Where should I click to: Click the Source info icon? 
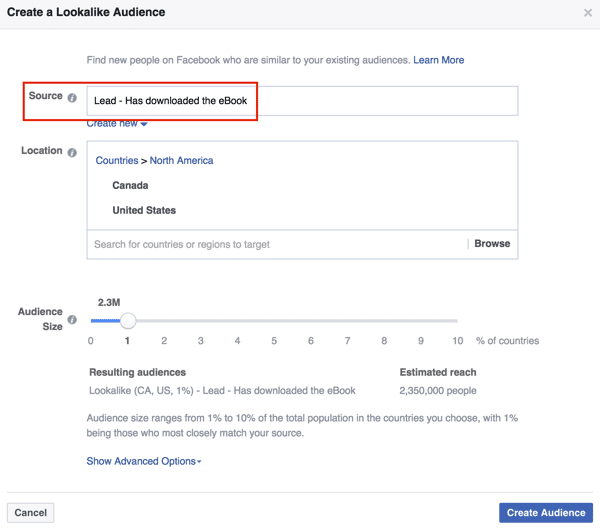[72, 98]
